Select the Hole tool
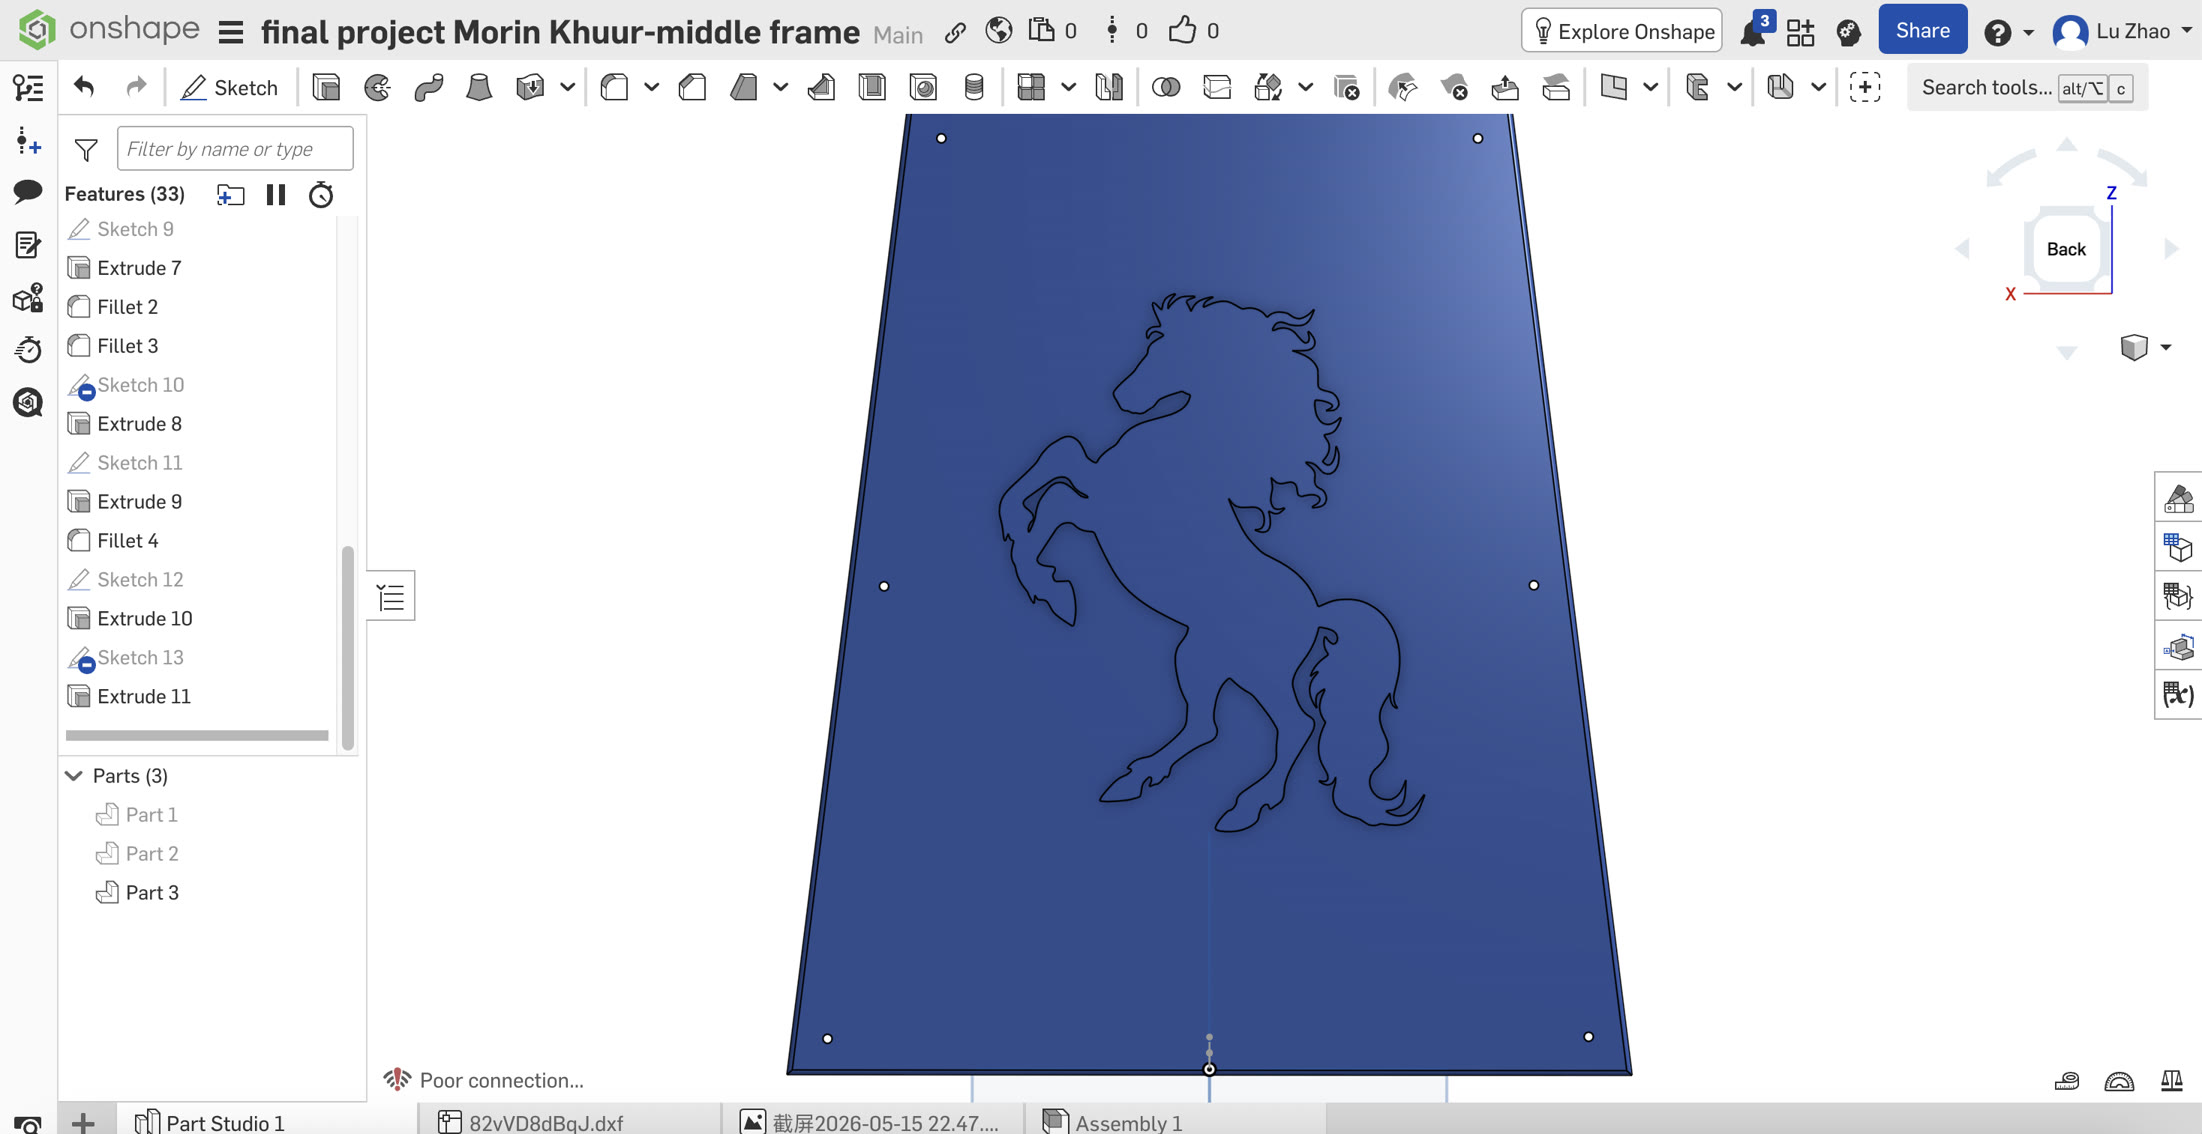The height and width of the screenshot is (1134, 2202). point(923,87)
